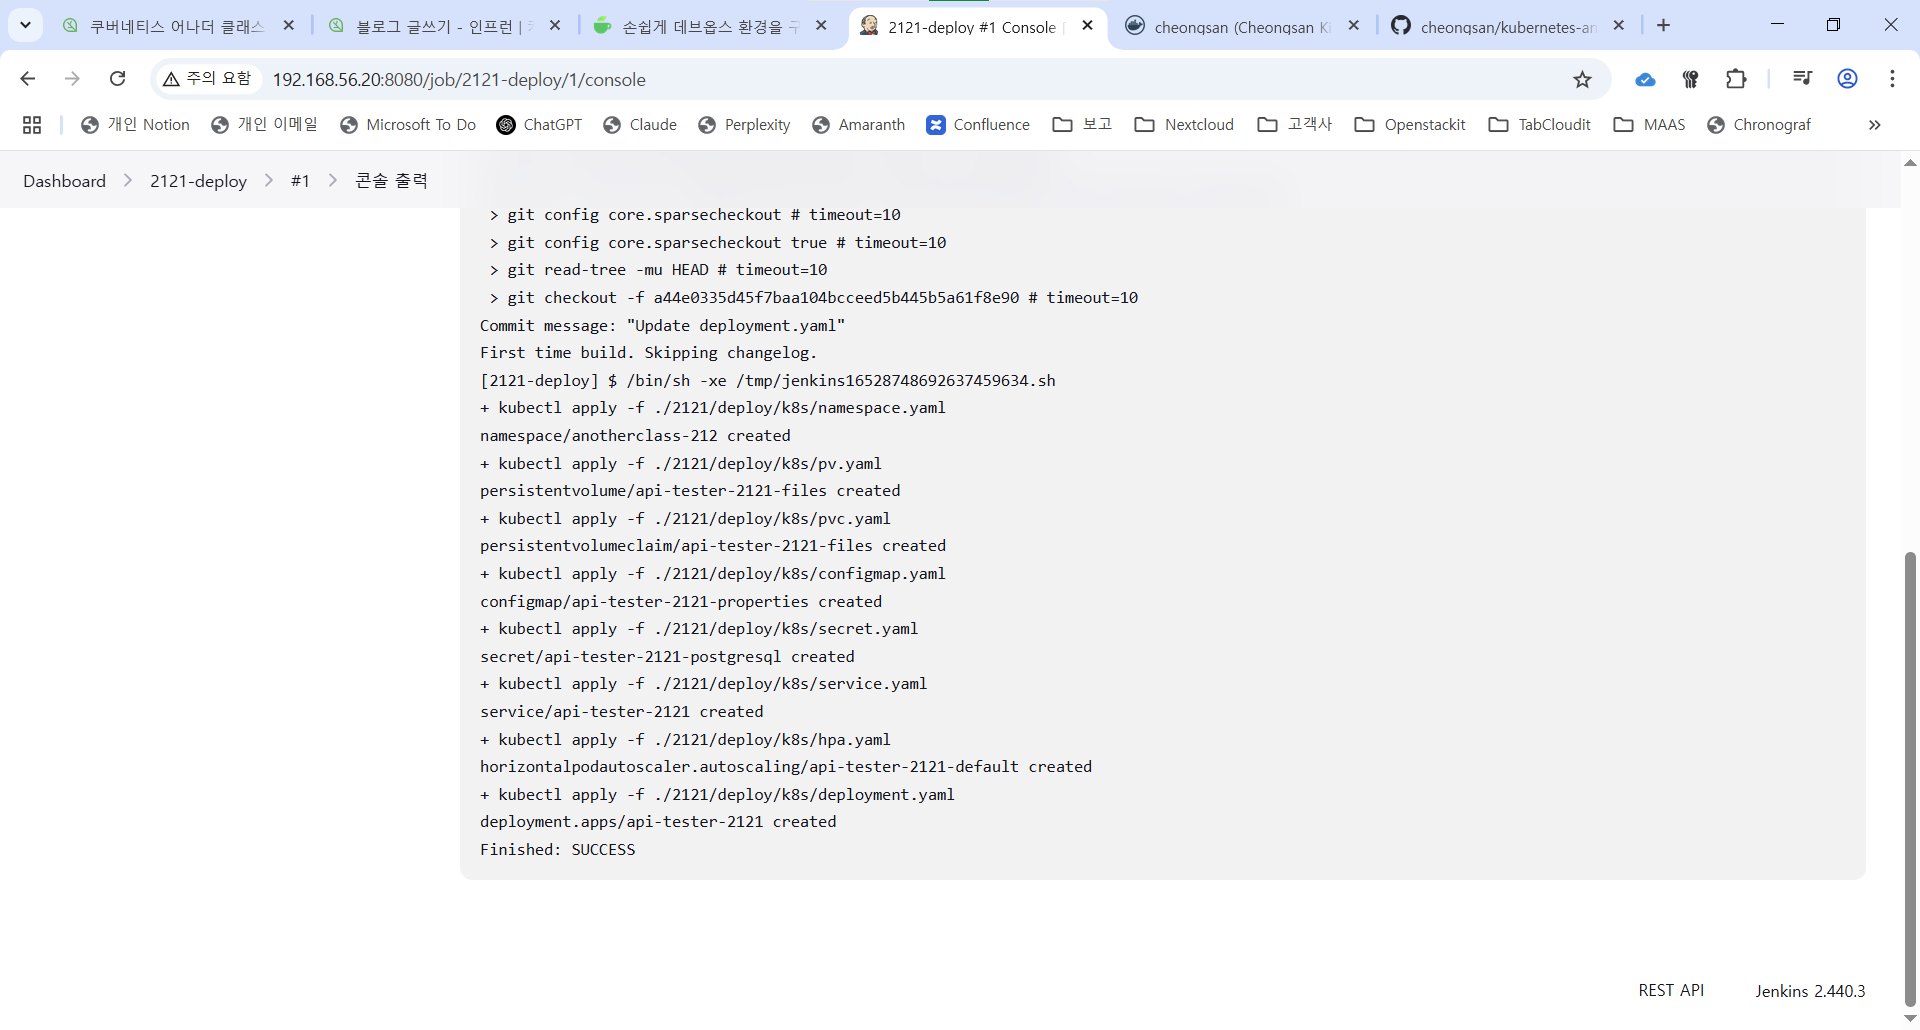Click the Jenkins 2.440.3 version button

click(x=1810, y=991)
